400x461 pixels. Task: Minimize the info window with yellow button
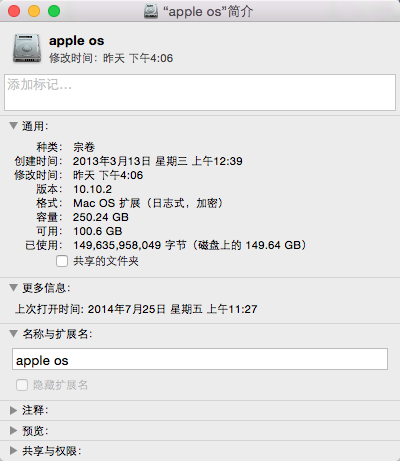click(34, 11)
